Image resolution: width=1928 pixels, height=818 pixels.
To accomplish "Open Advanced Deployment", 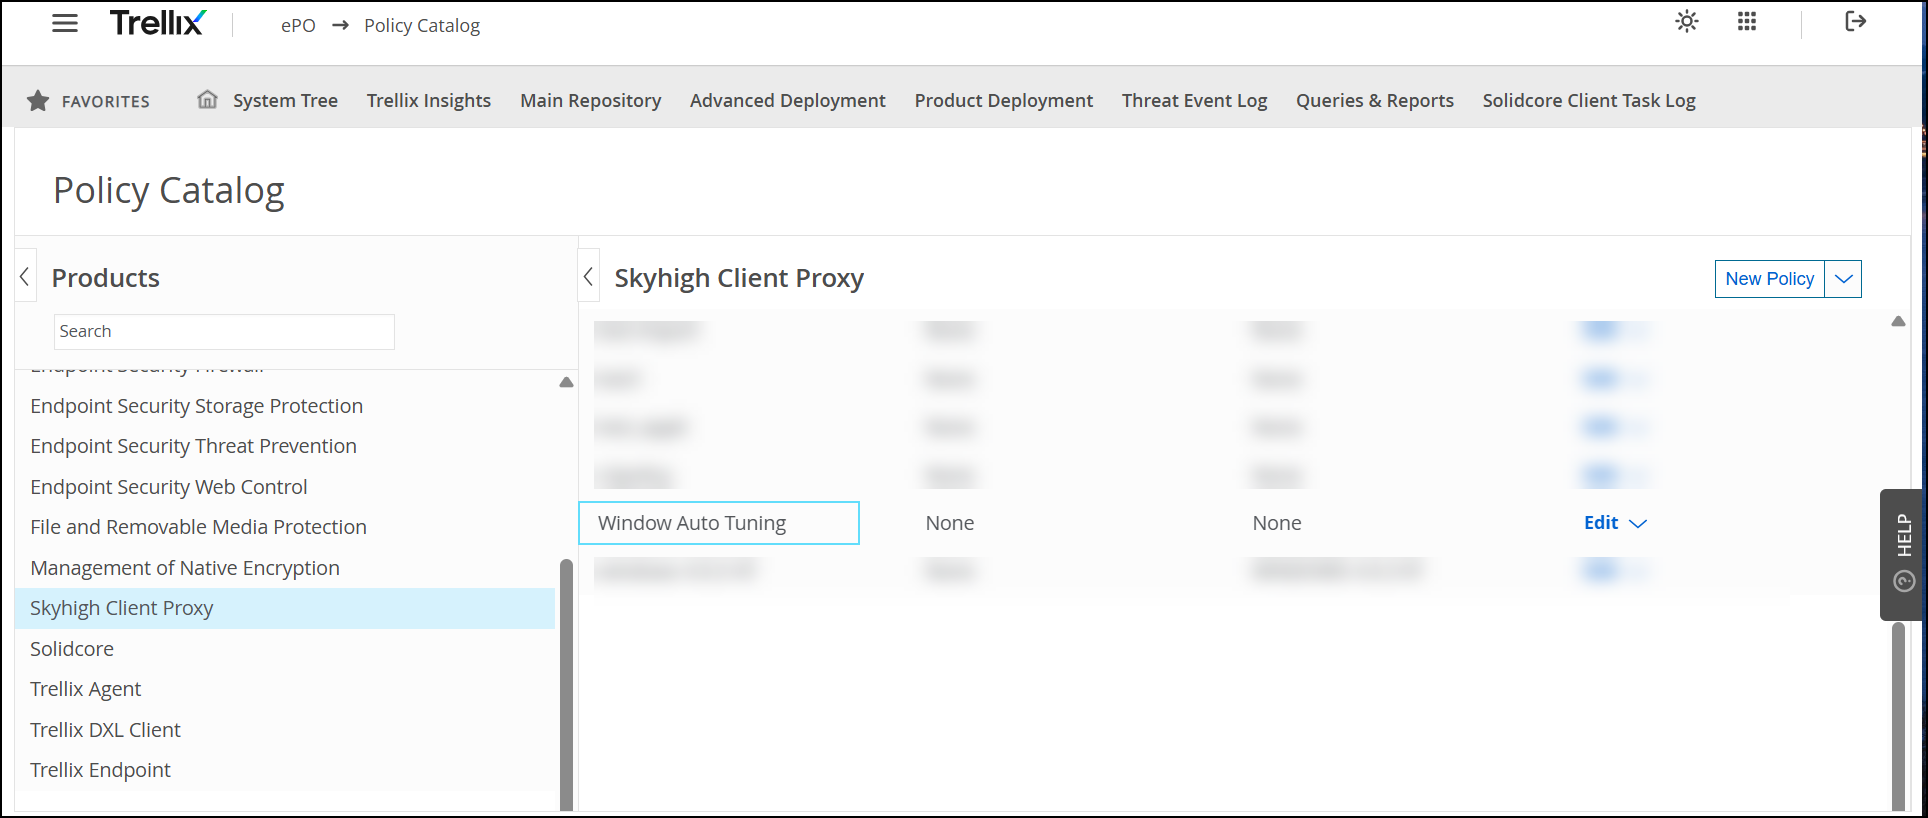I will [788, 100].
